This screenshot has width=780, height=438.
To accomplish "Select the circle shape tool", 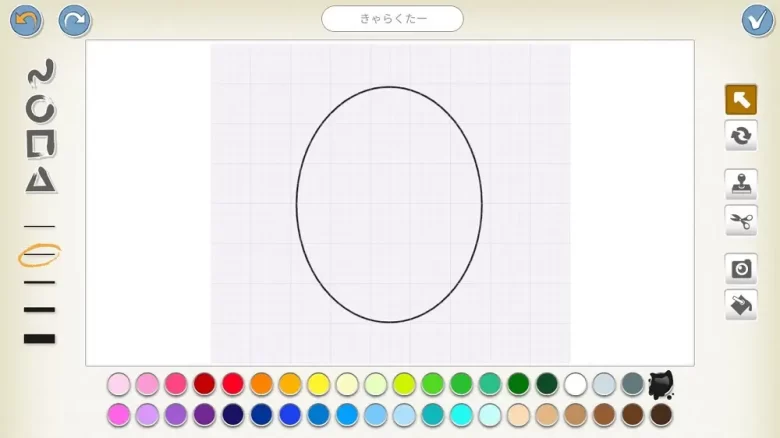I will click(x=40, y=108).
